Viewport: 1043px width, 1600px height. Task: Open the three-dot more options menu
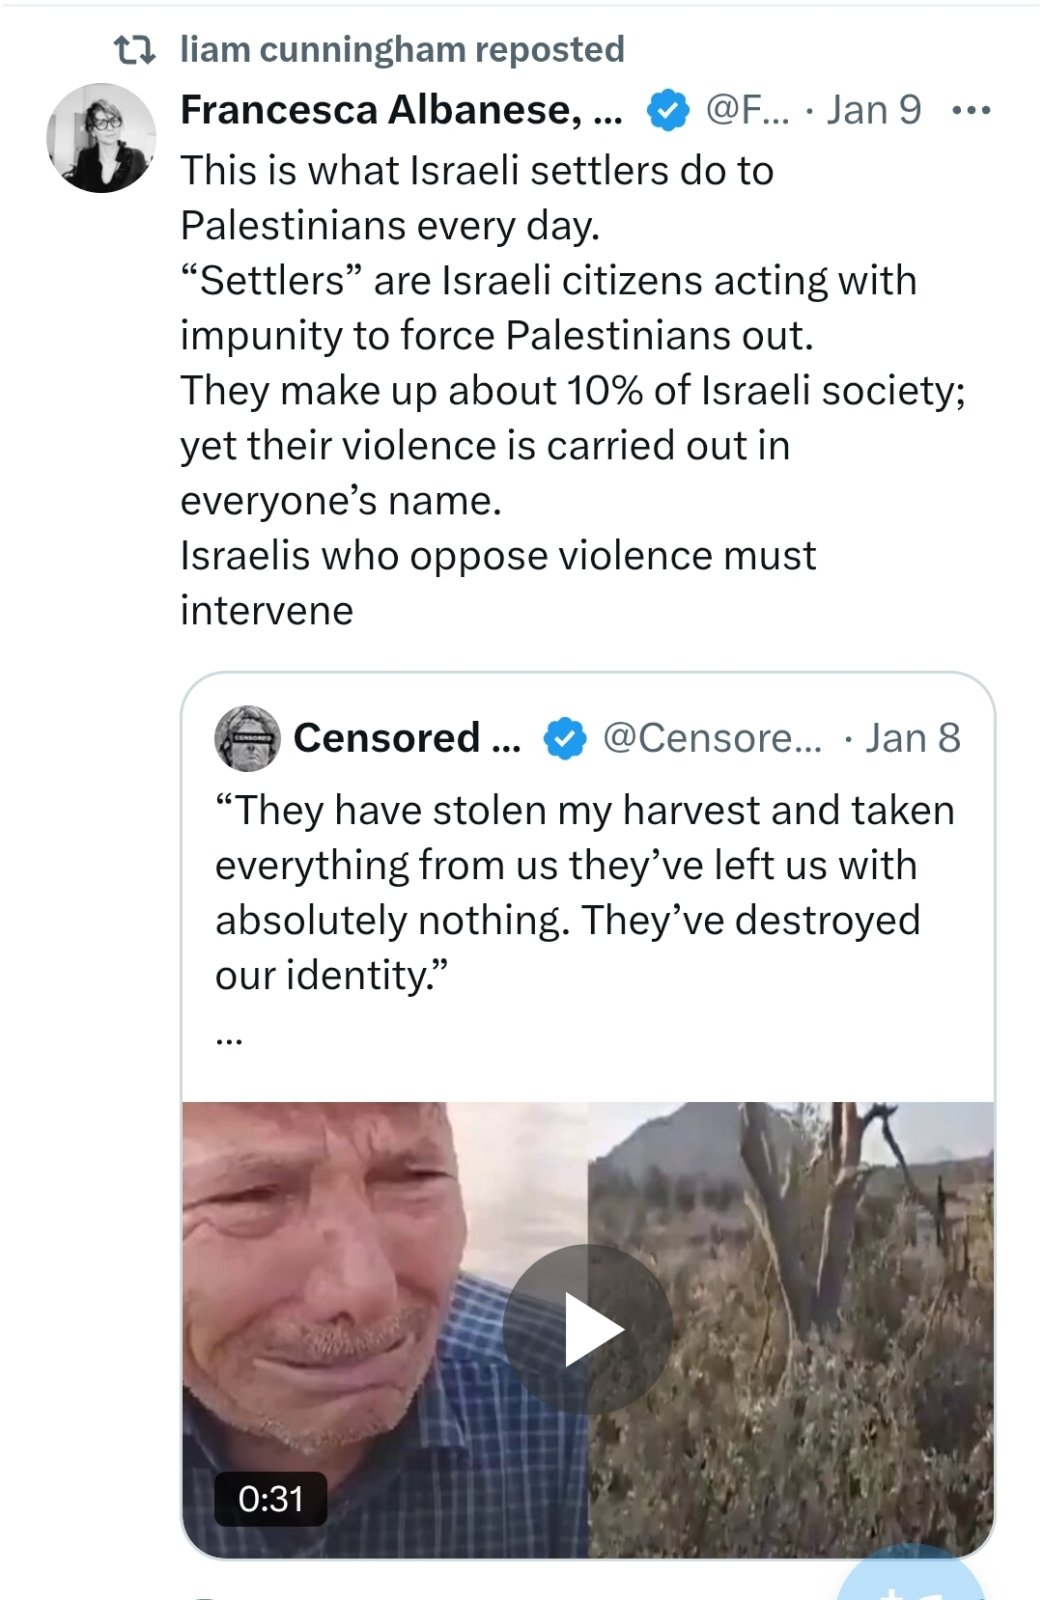click(x=971, y=110)
